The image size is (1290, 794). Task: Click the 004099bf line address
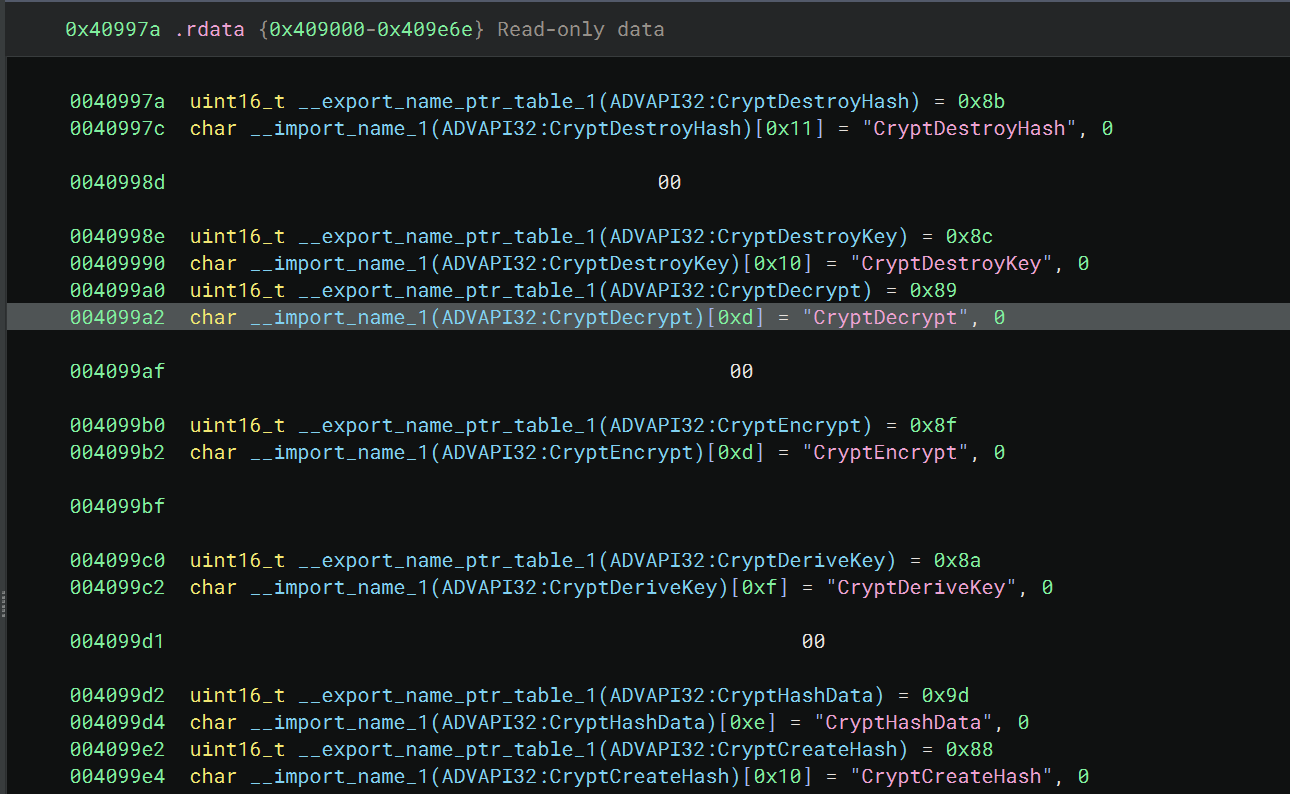(x=117, y=506)
